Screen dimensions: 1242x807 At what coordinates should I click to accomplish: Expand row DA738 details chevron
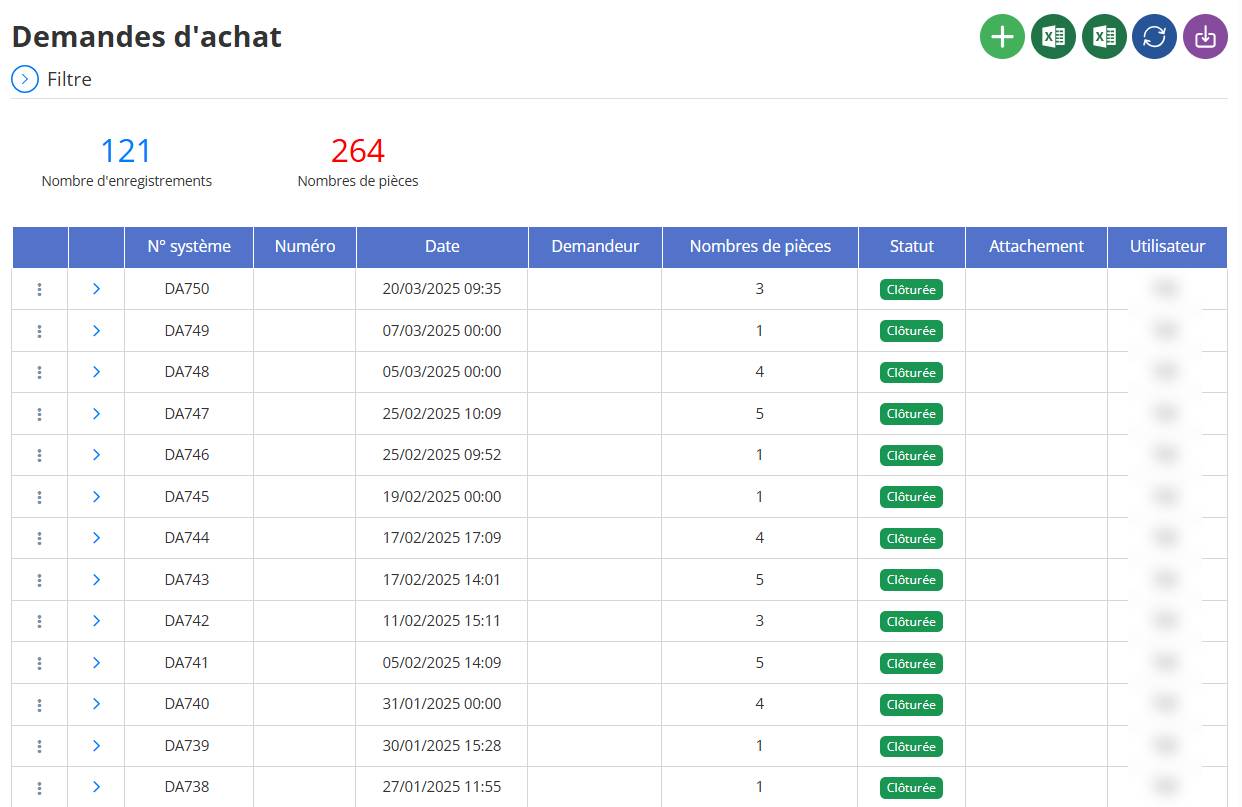[x=96, y=787]
